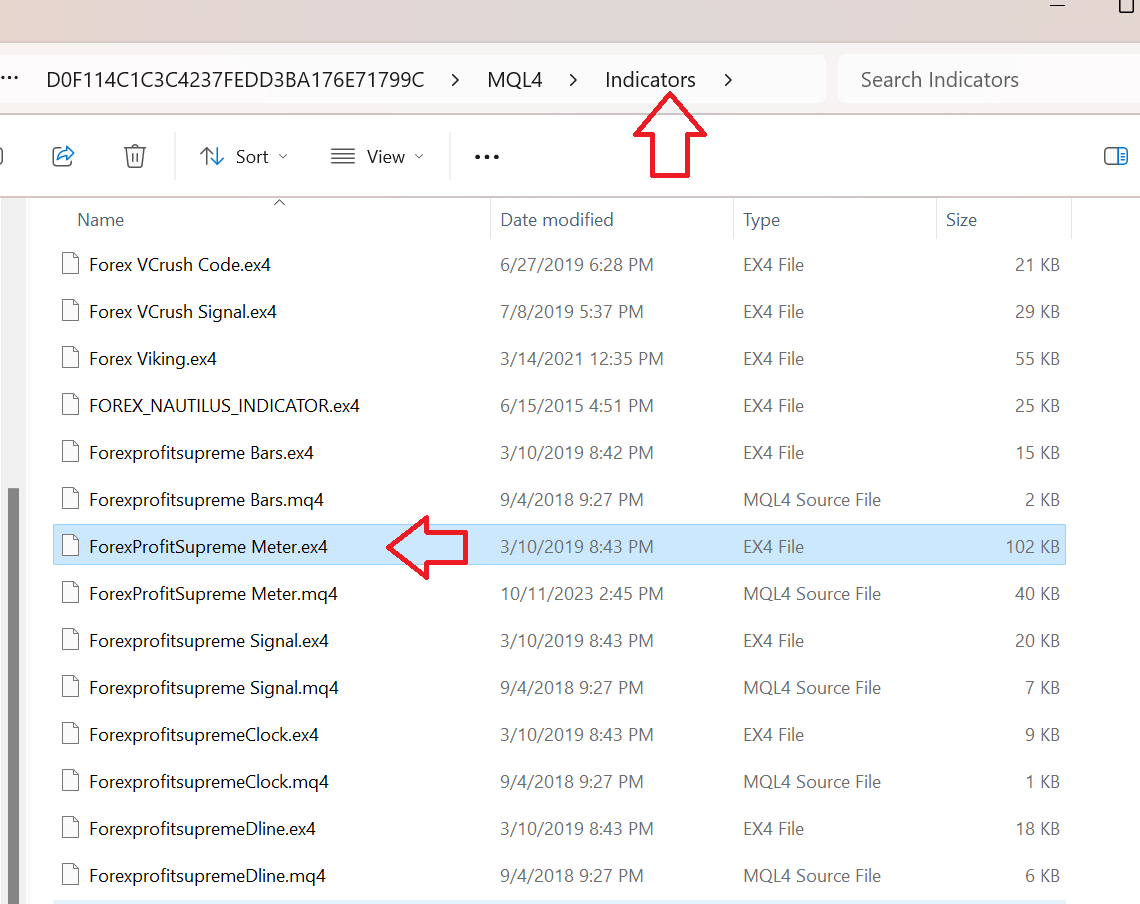
Task: Open the Sort dropdown menu
Action: tap(244, 156)
